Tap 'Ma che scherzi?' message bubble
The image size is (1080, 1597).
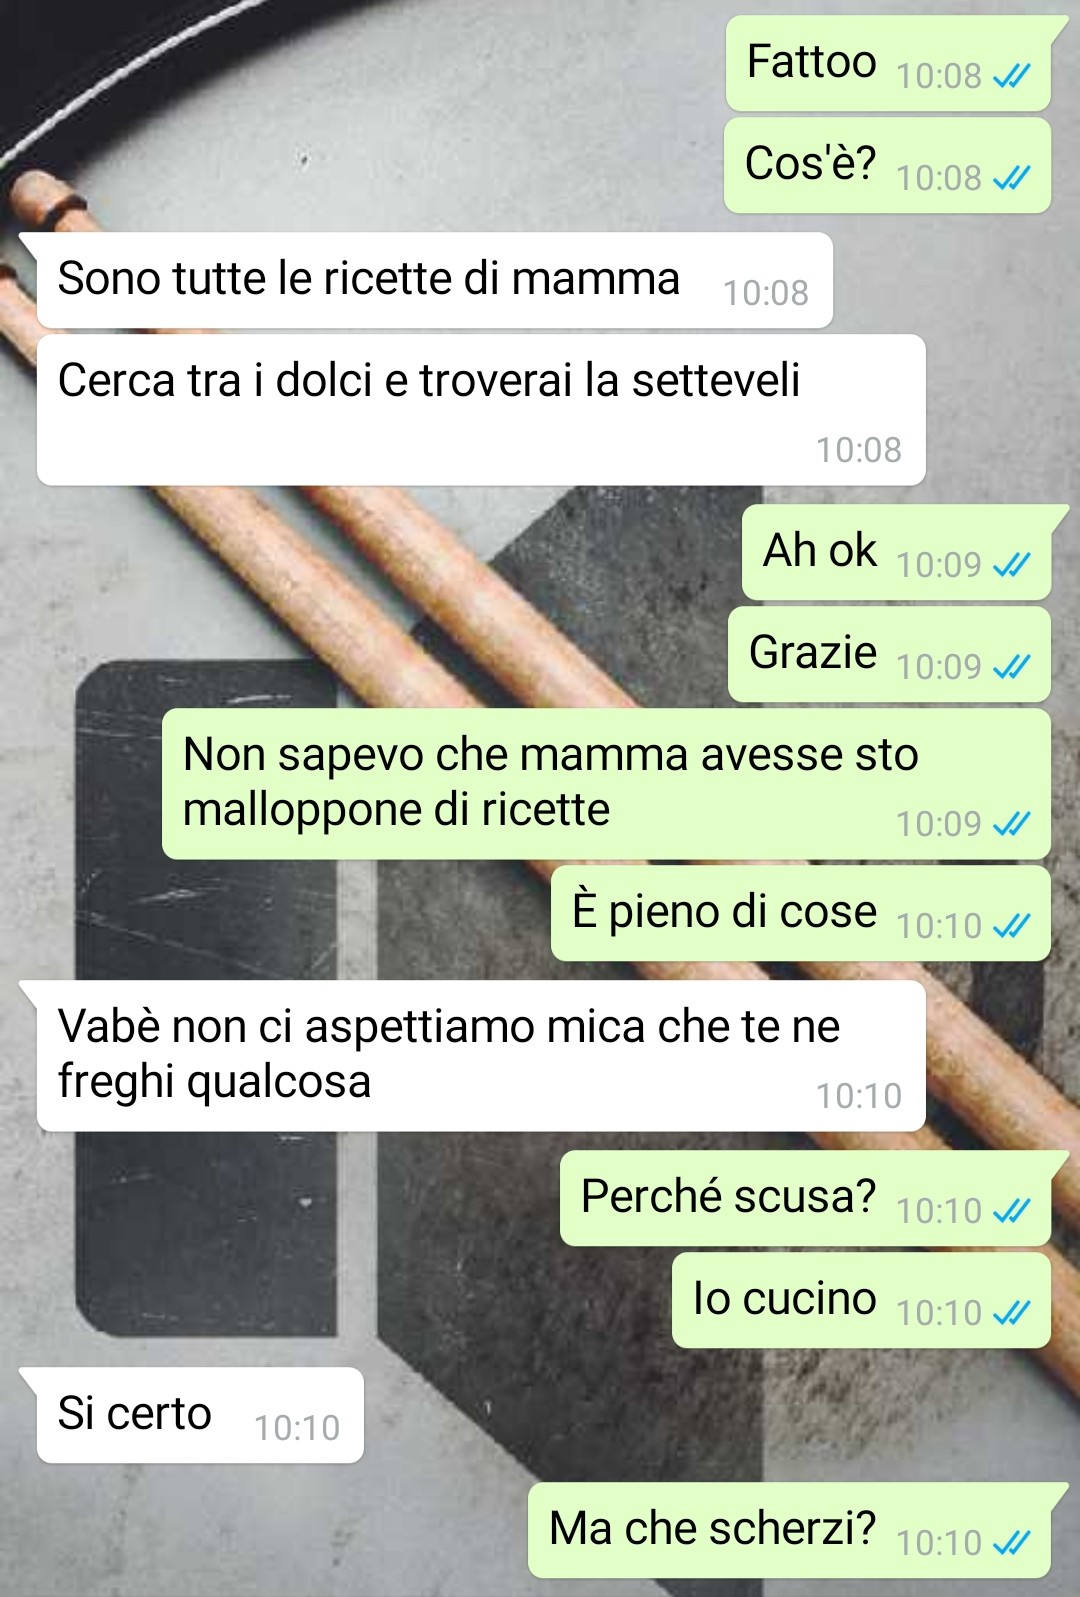pos(789,1530)
